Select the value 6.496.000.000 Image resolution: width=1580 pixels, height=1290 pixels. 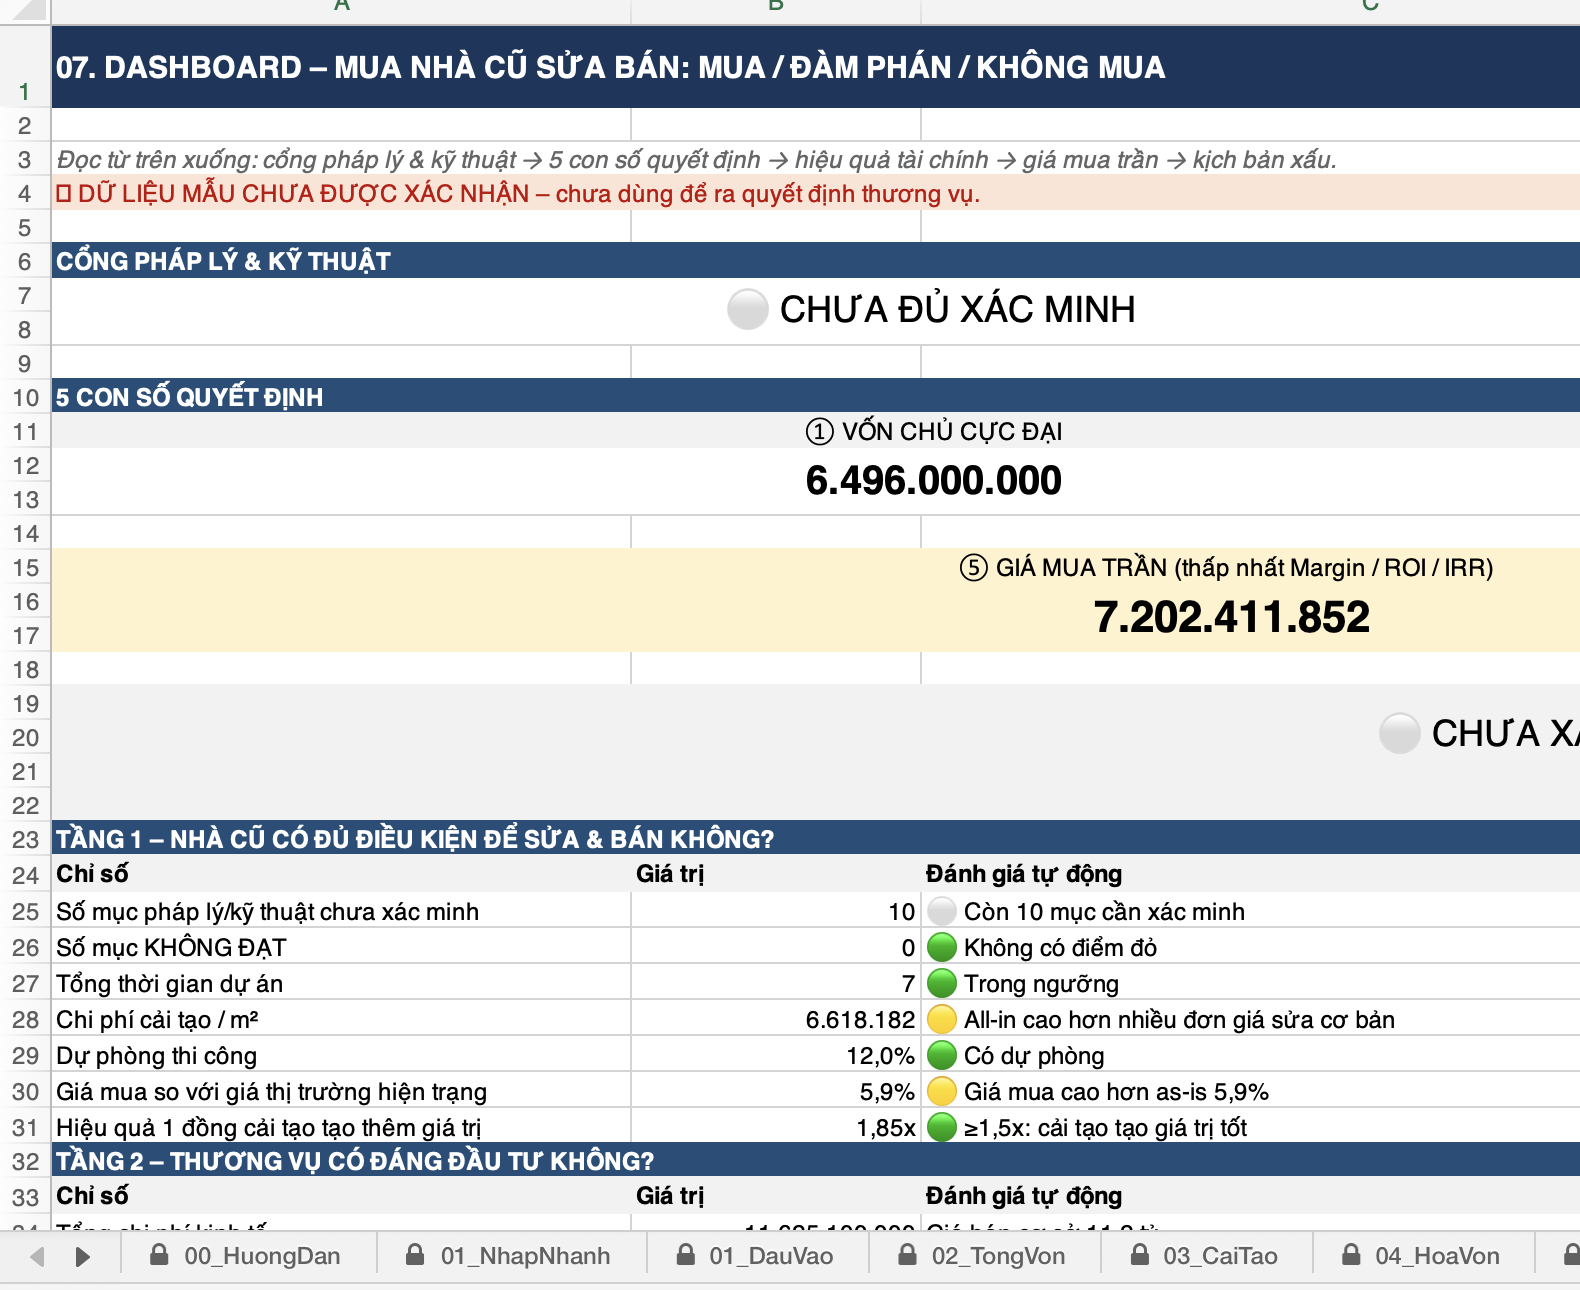933,480
